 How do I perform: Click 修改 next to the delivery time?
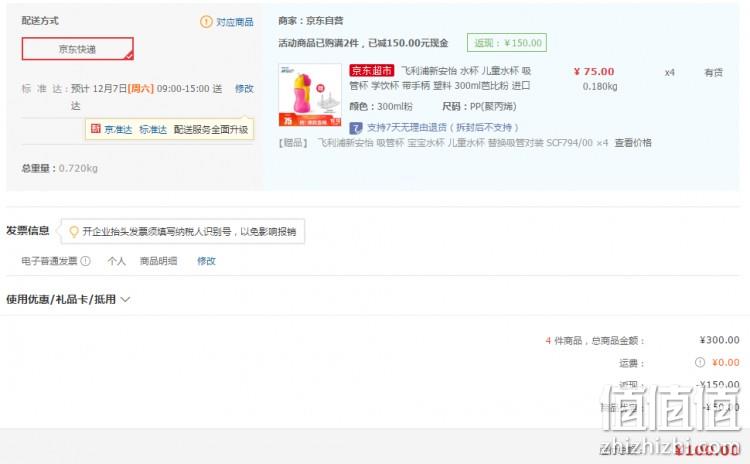(244, 88)
